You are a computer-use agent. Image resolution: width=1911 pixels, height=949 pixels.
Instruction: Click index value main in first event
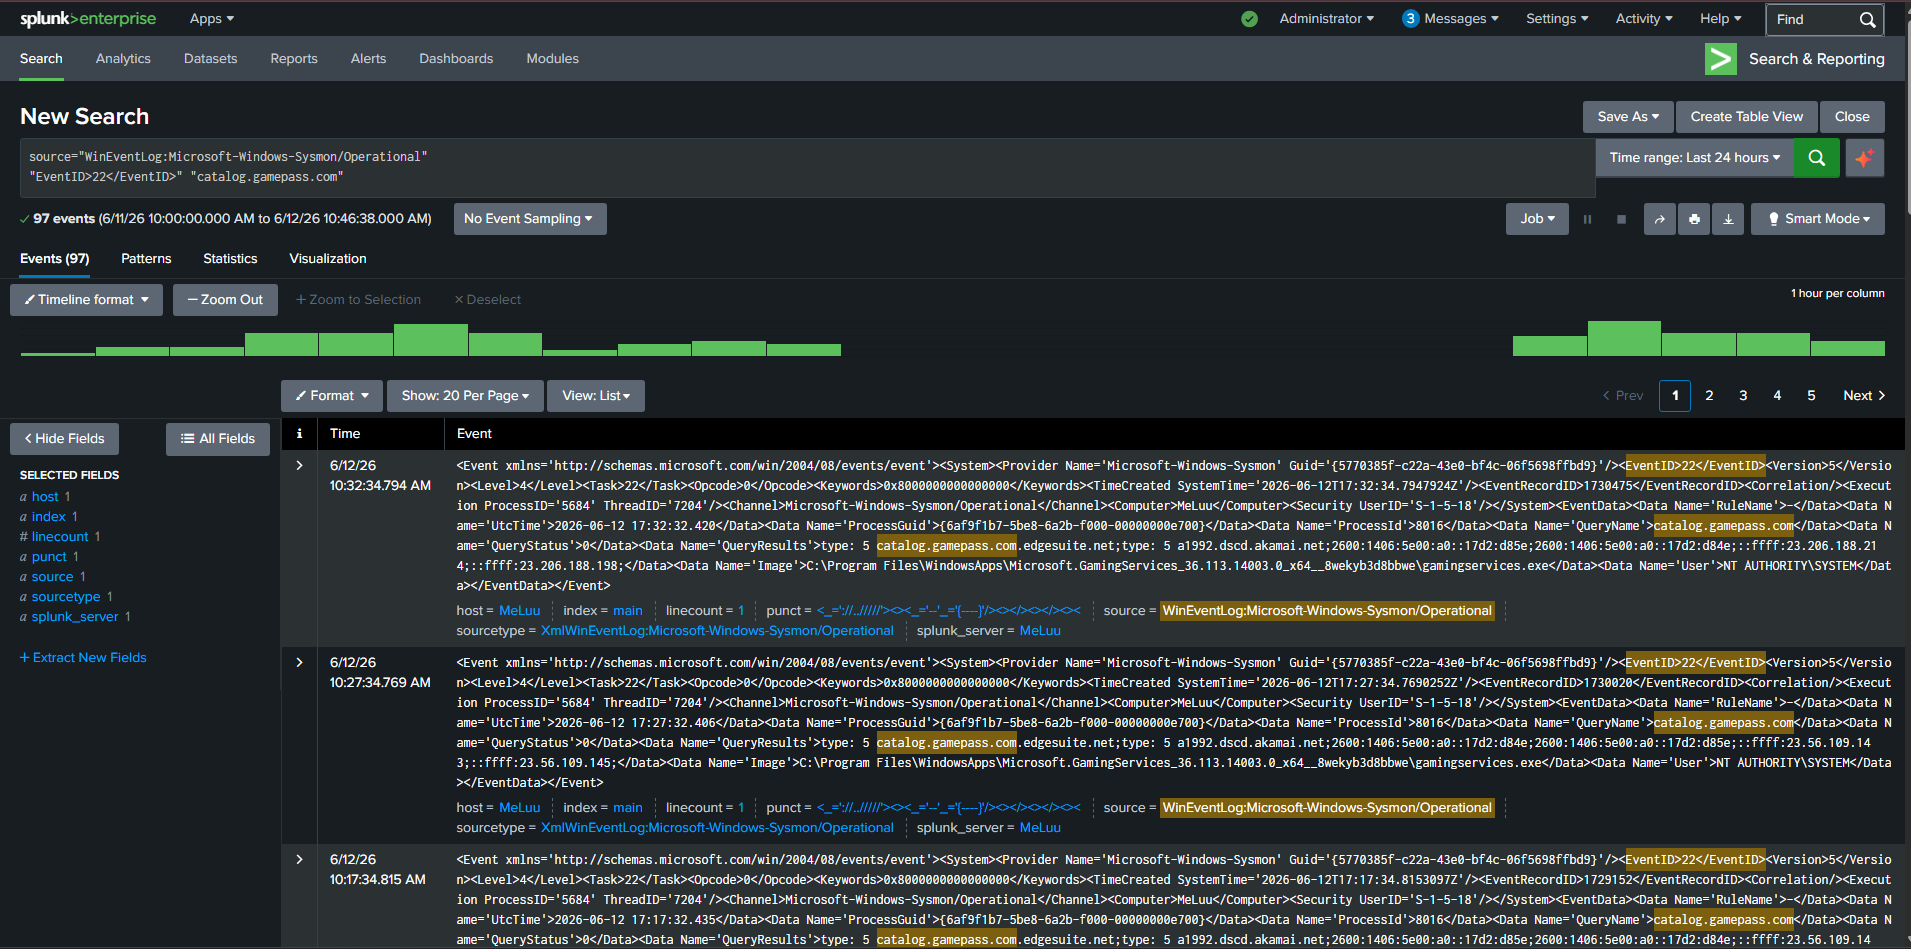pos(628,611)
